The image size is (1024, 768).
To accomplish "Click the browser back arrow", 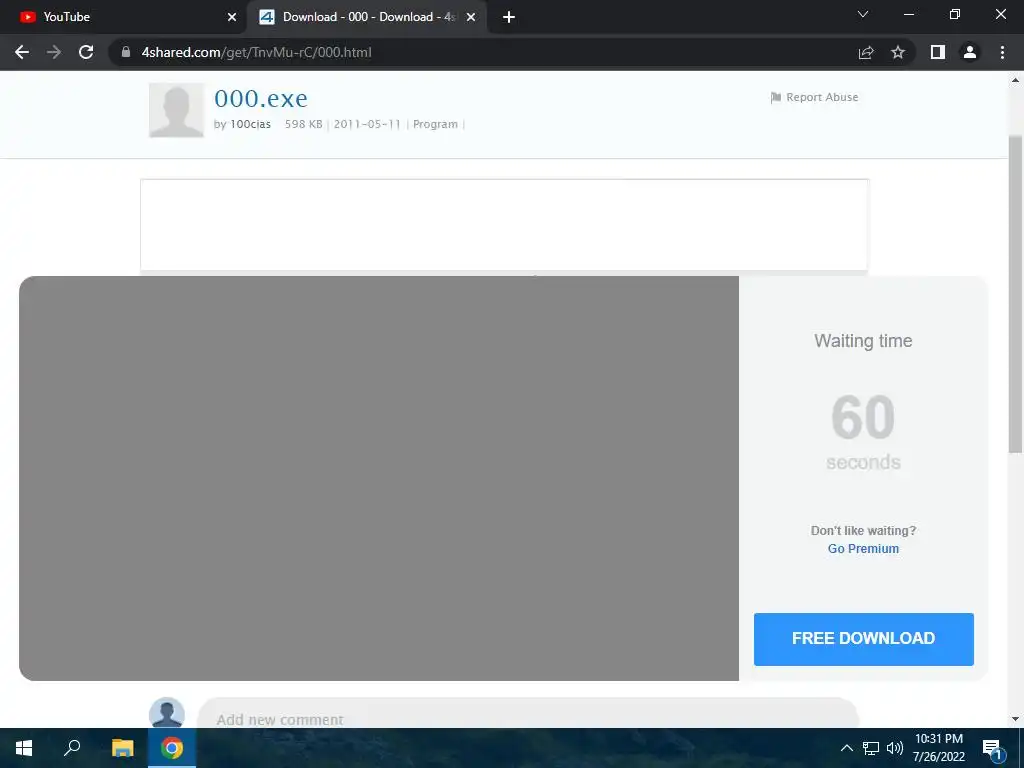I will (x=22, y=52).
